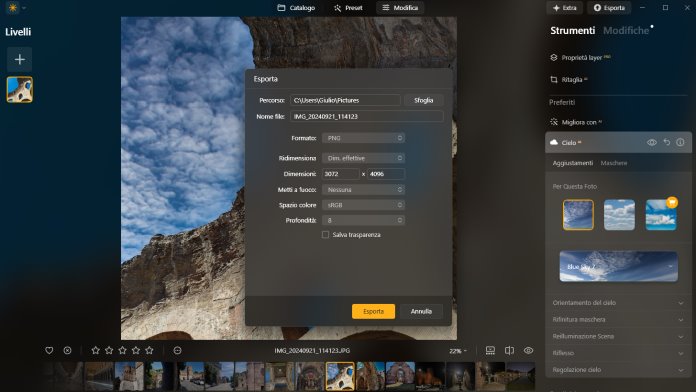The width and height of the screenshot is (696, 392).
Task: Expand the Riflesso section
Action: click(618, 353)
